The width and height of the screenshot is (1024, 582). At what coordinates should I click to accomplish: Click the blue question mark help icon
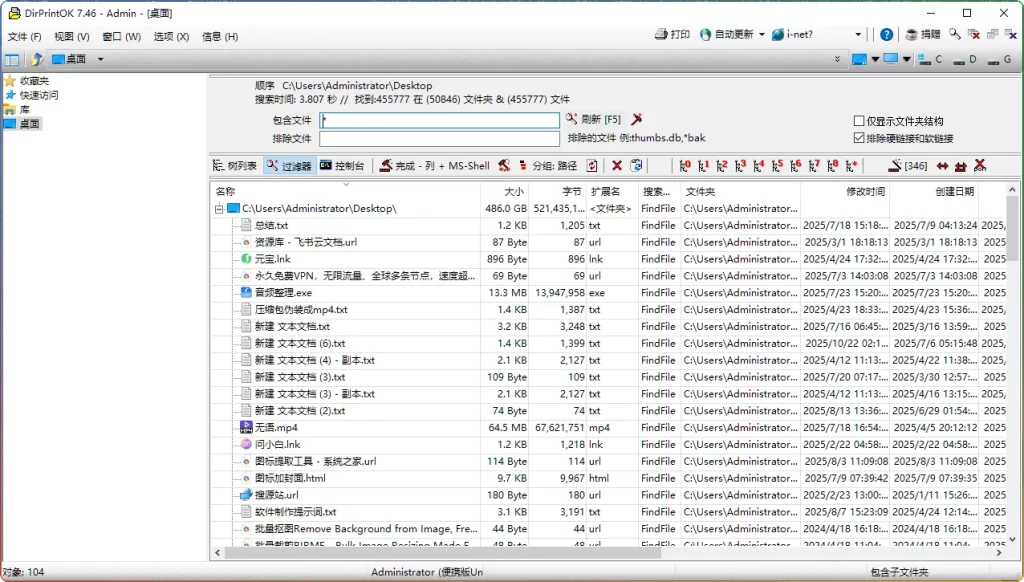click(886, 34)
